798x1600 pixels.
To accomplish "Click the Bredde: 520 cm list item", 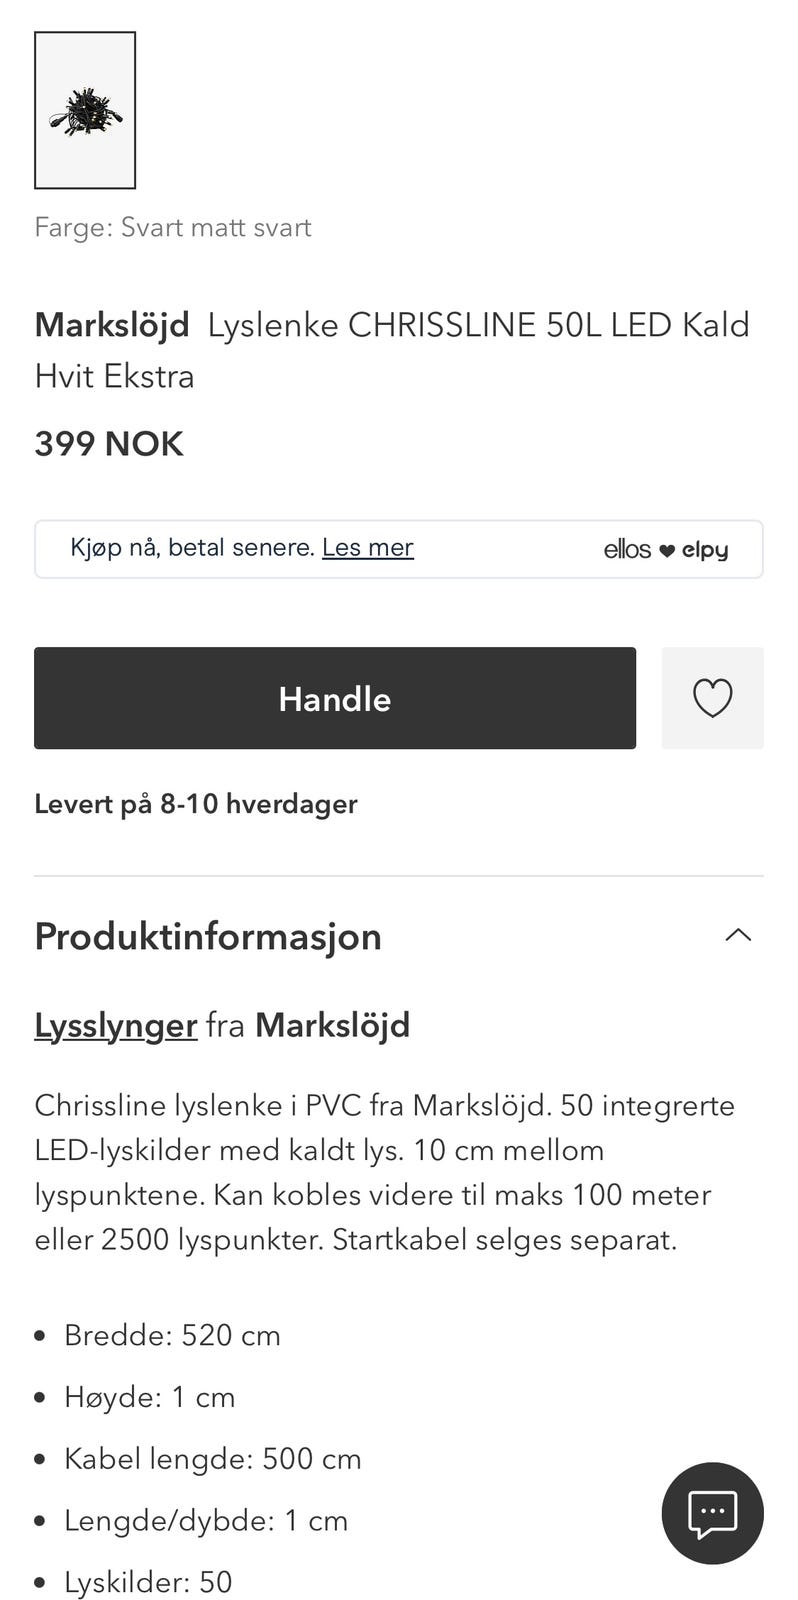I will coord(172,1335).
